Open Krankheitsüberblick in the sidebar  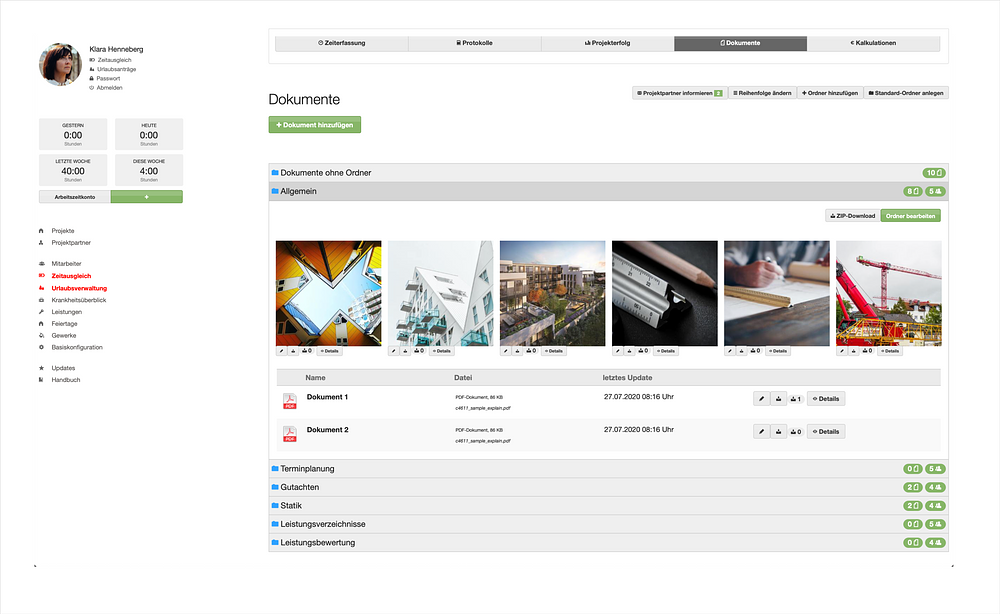78,300
